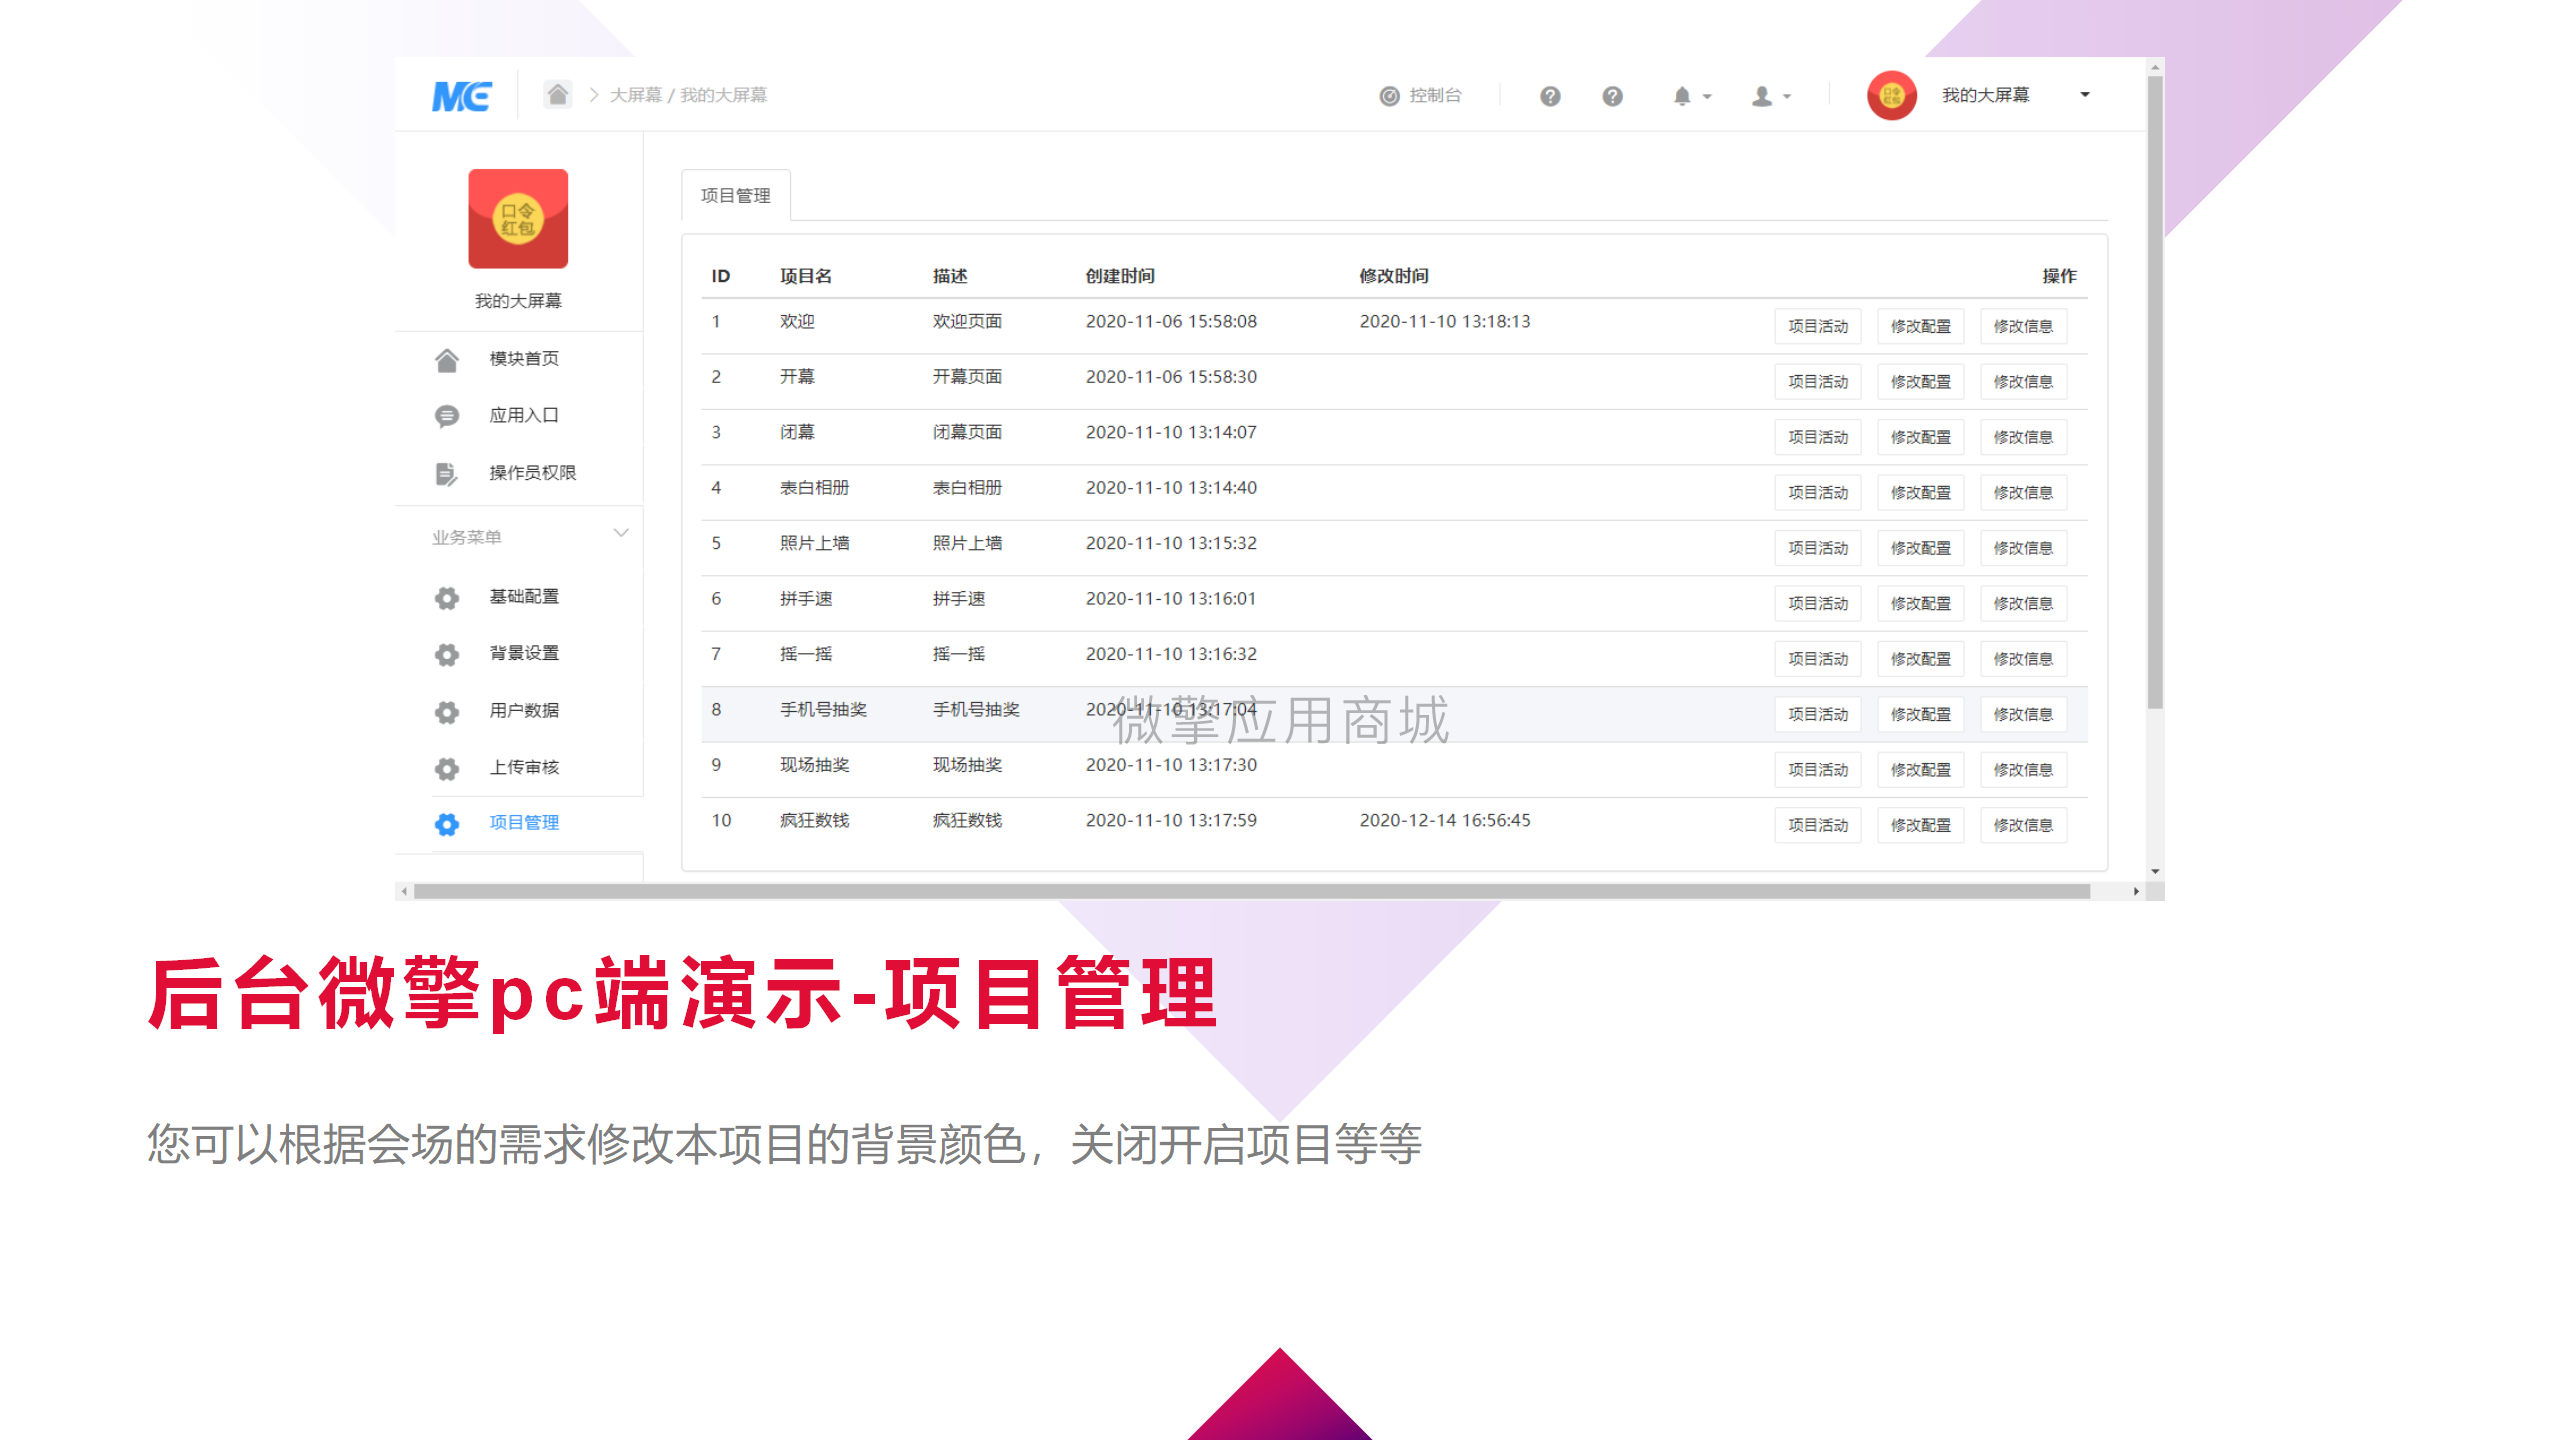Click 项目活动 for 表白相册 row
The image size is (2560, 1440).
1818,493
